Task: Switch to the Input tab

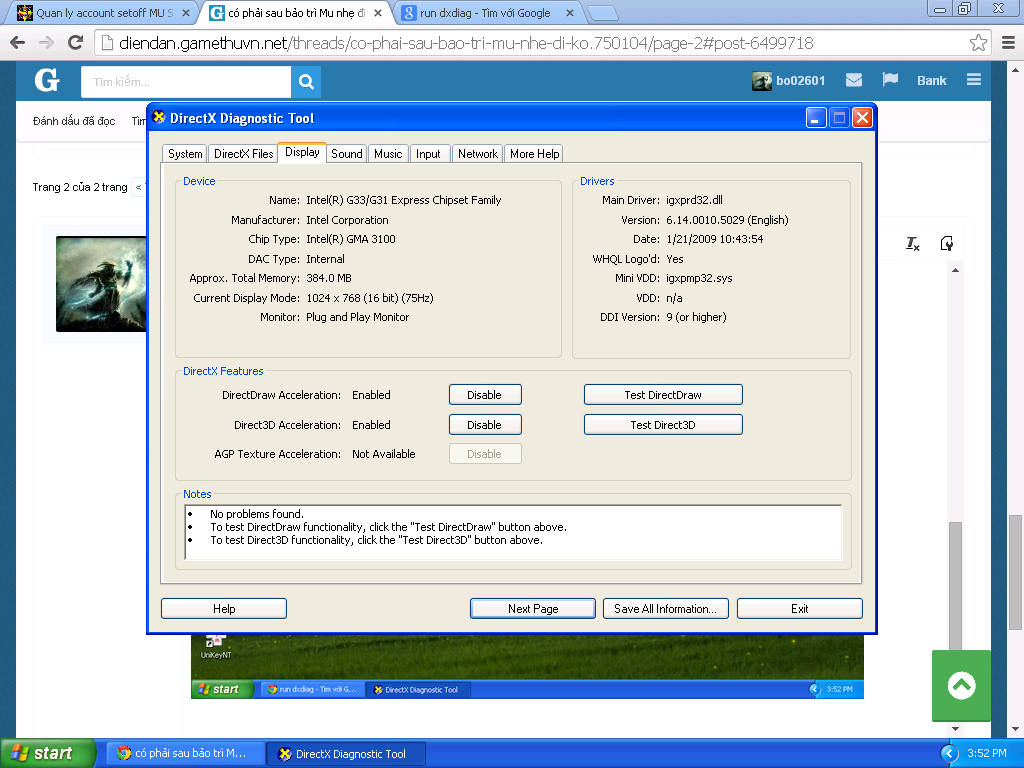Action: point(428,153)
